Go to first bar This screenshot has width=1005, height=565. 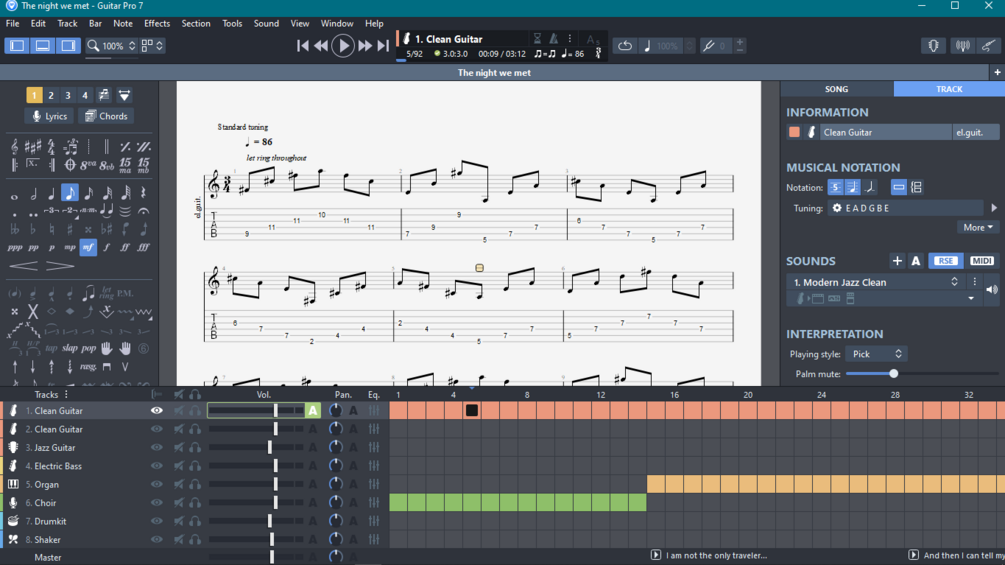[x=303, y=45]
